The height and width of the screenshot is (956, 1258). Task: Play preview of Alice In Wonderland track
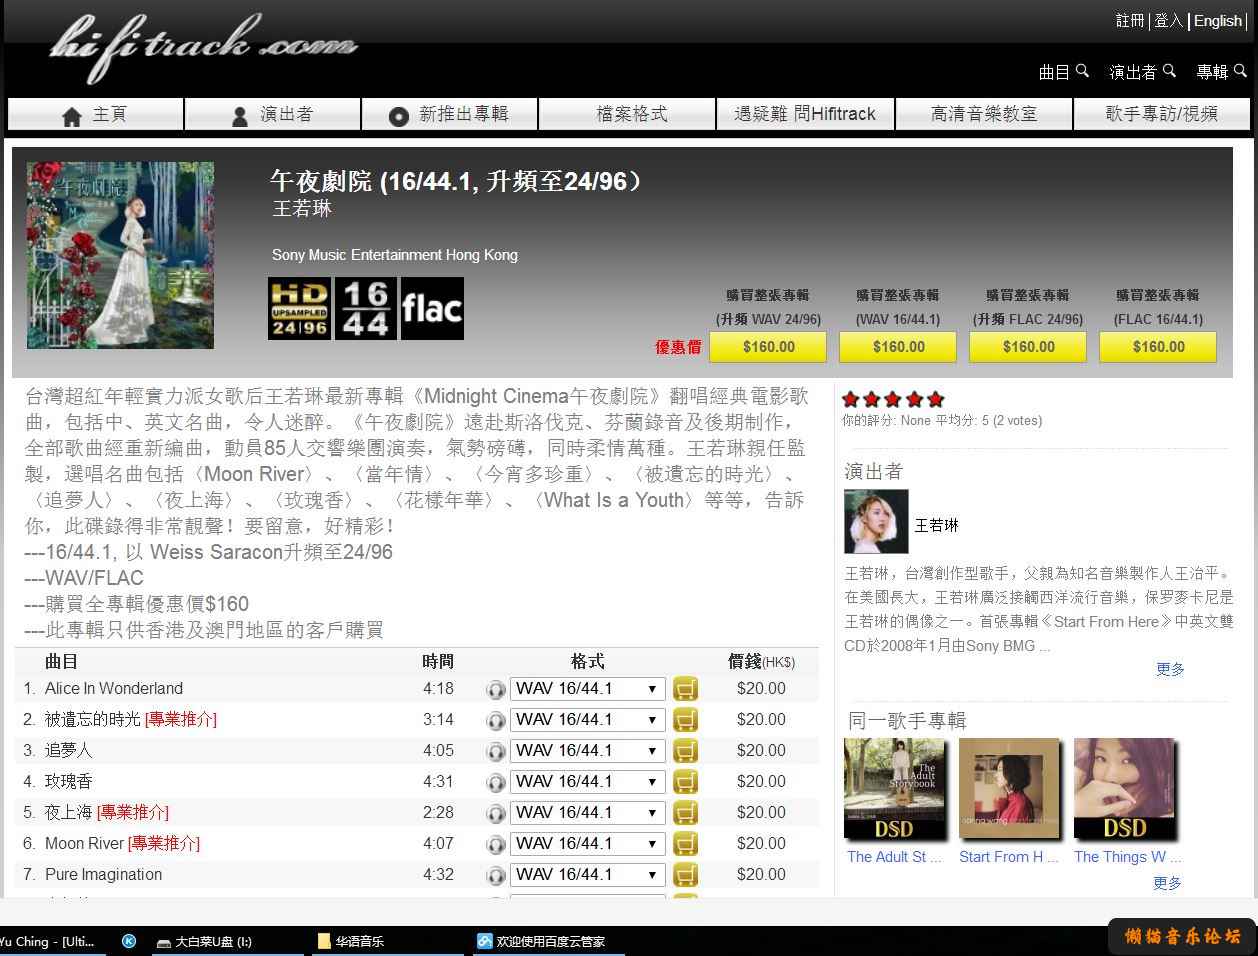pos(495,689)
